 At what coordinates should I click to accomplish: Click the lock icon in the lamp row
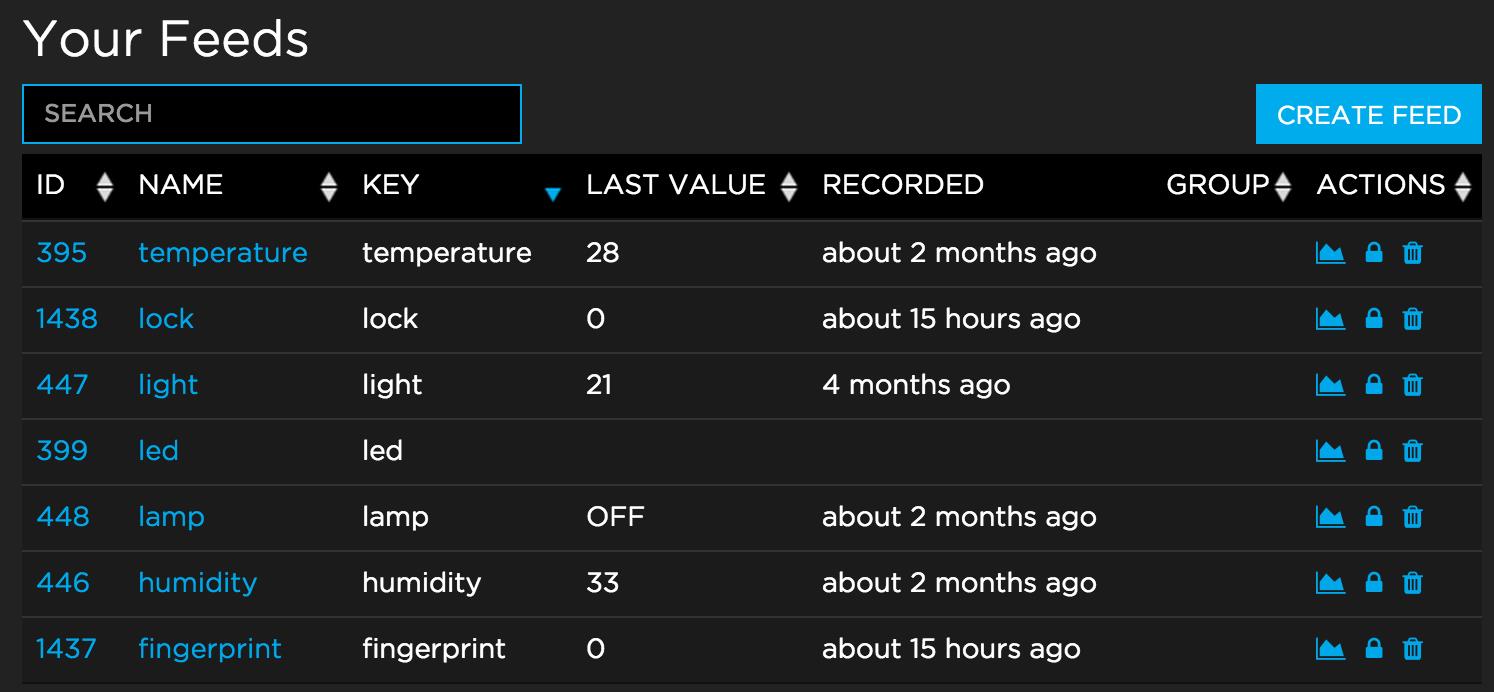1374,517
